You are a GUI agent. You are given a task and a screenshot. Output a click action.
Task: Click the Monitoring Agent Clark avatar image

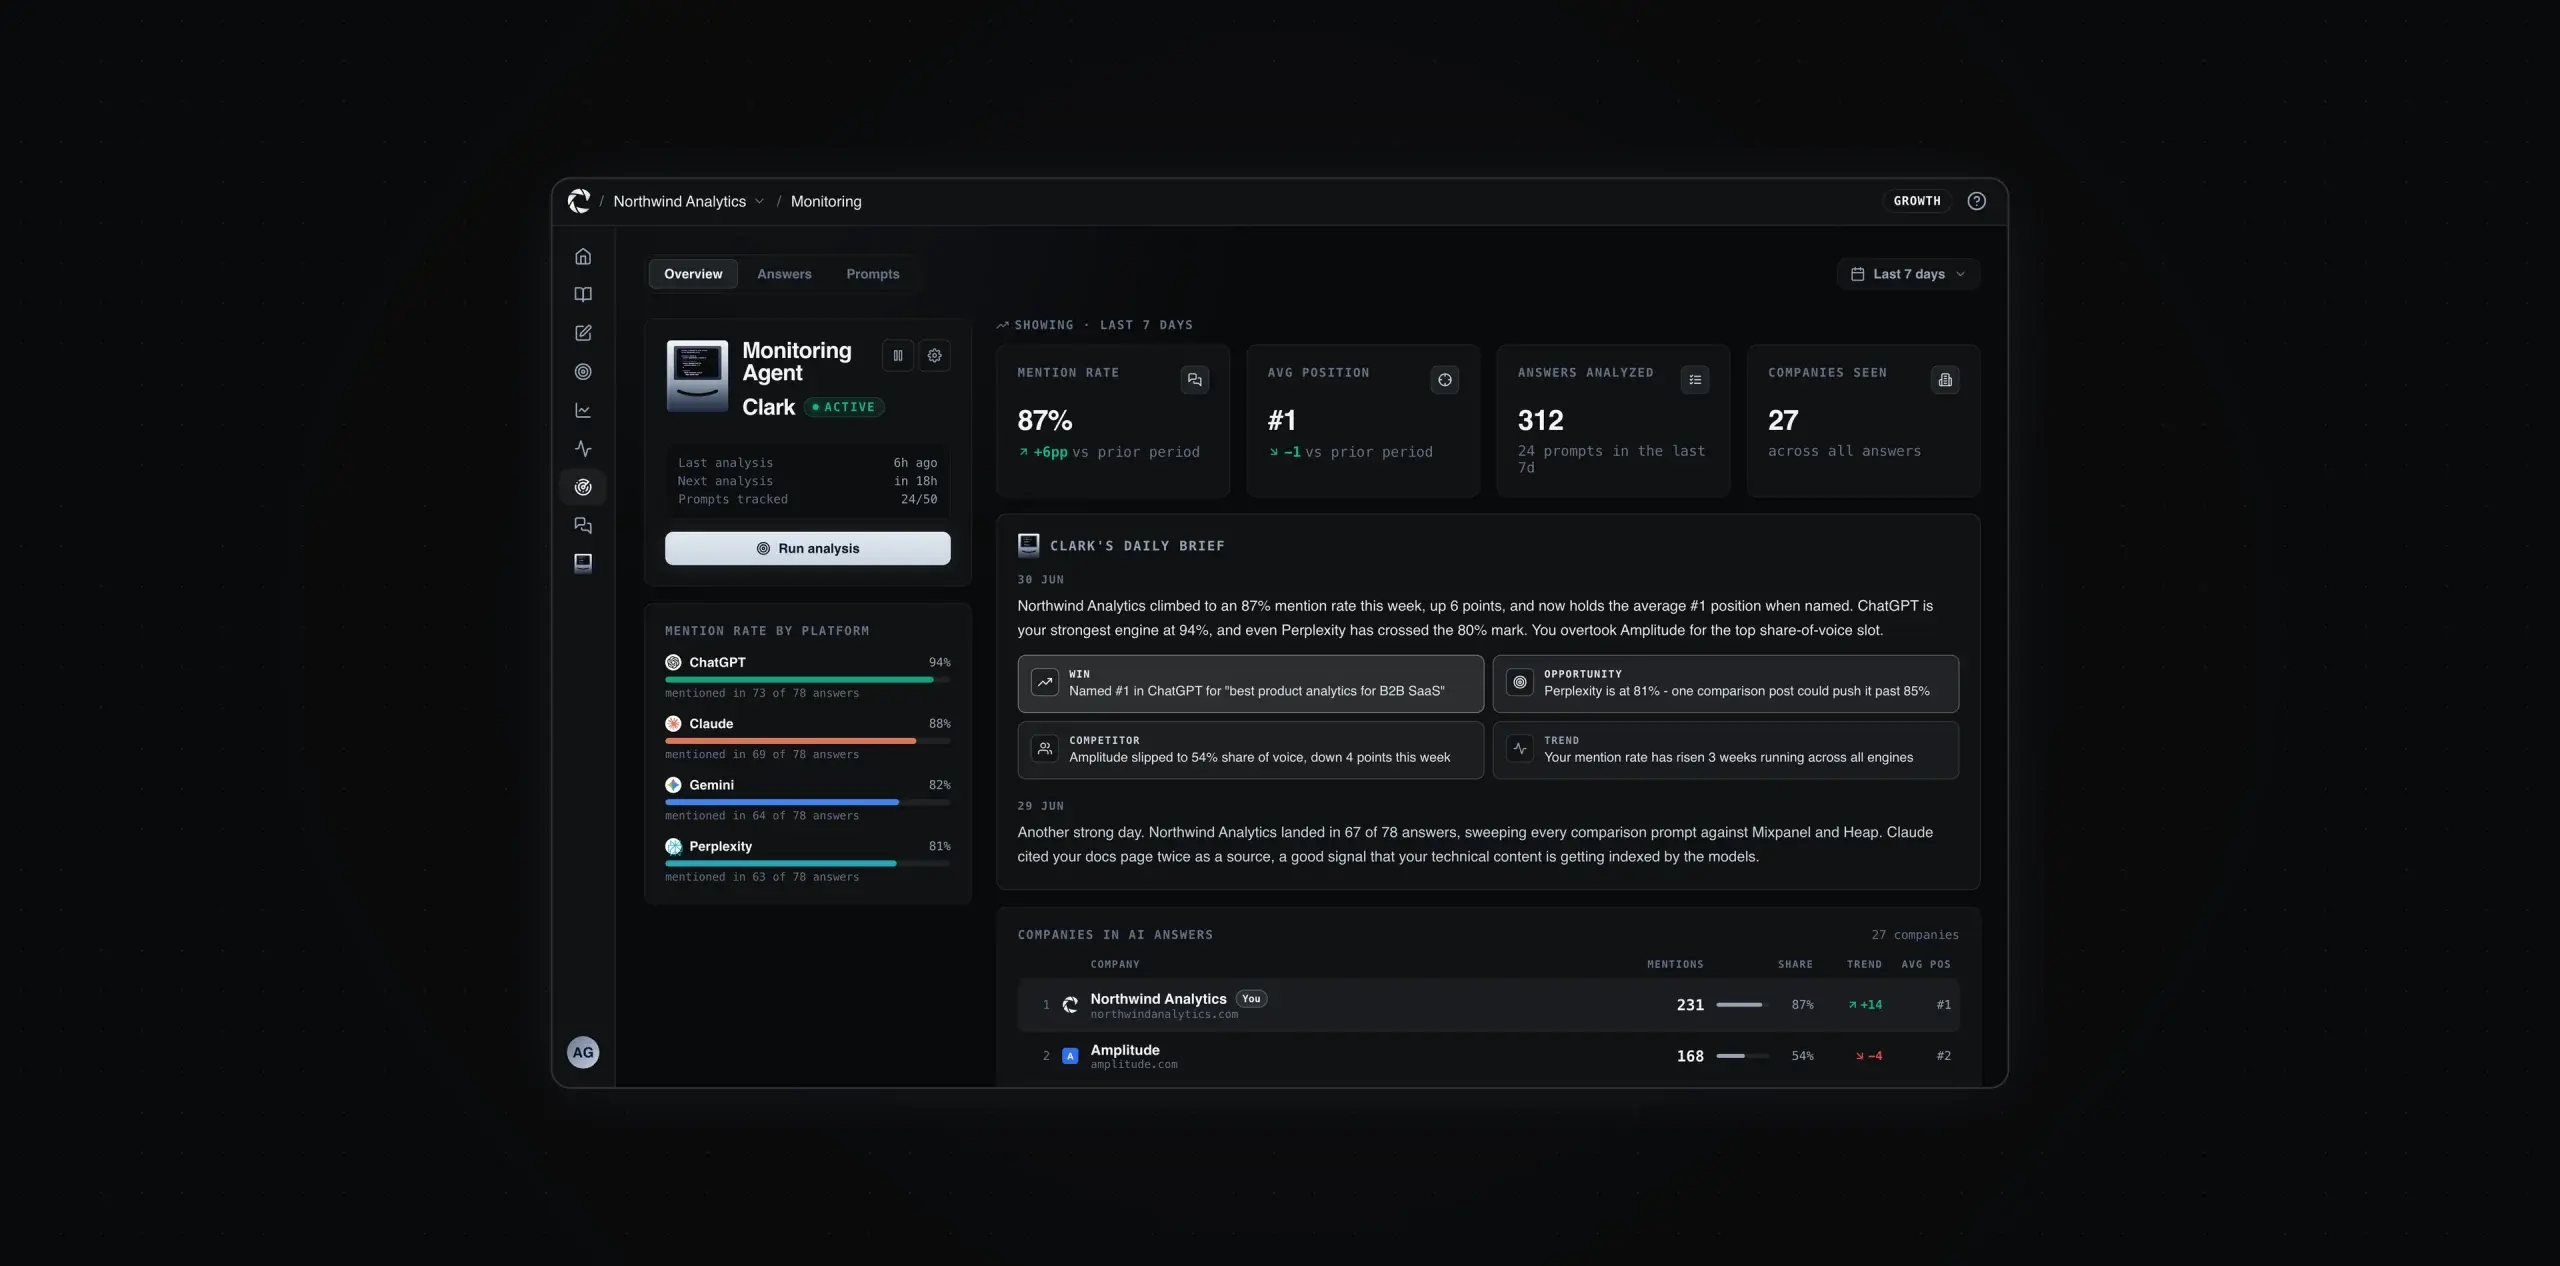point(697,376)
